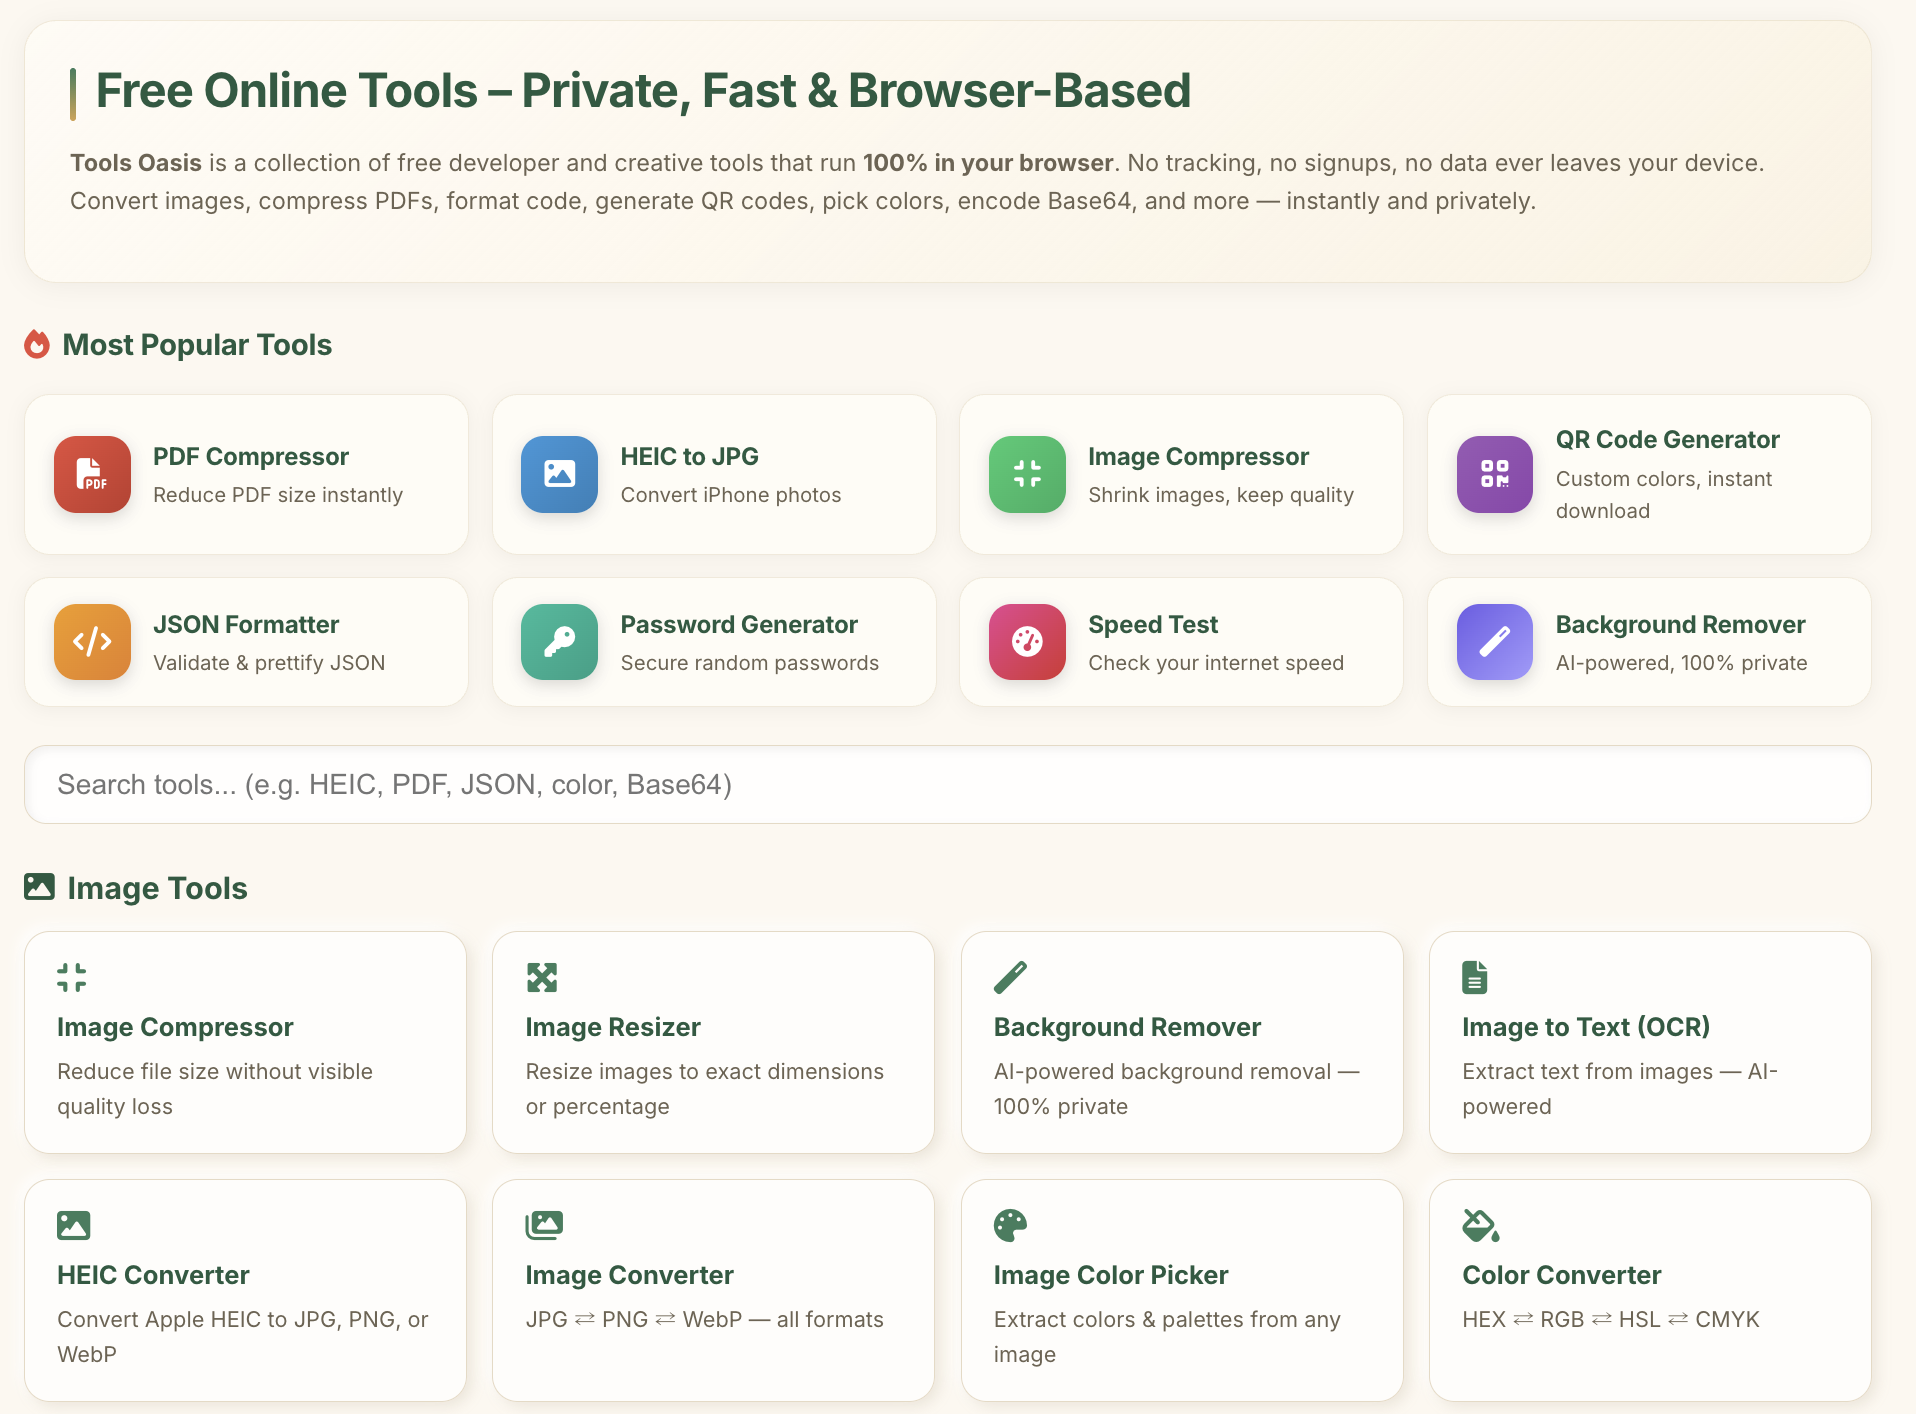Click the green Image Compressor icon in Most Popular

[1027, 474]
